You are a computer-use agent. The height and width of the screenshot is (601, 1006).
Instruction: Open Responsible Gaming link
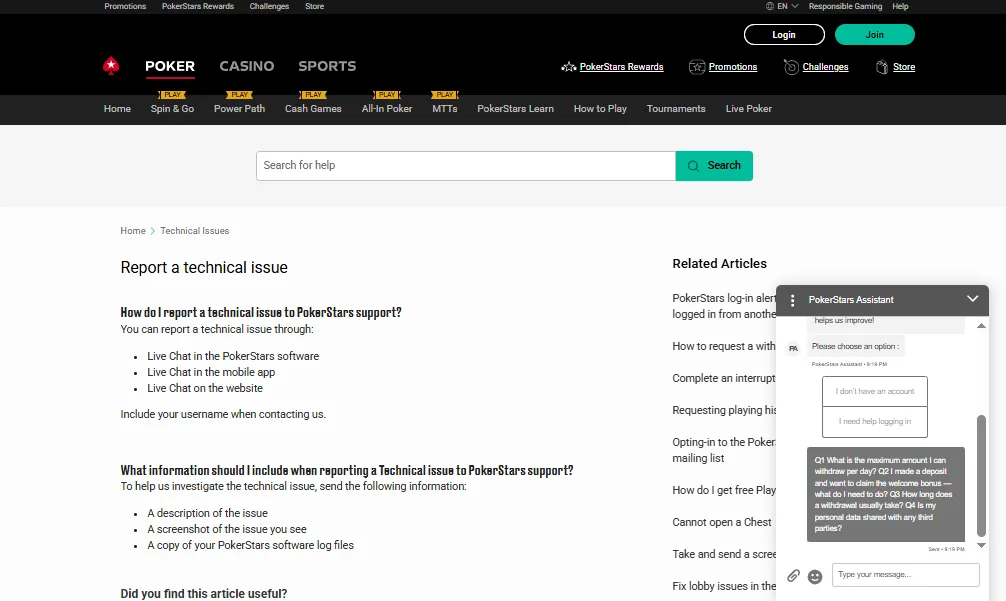point(845,6)
